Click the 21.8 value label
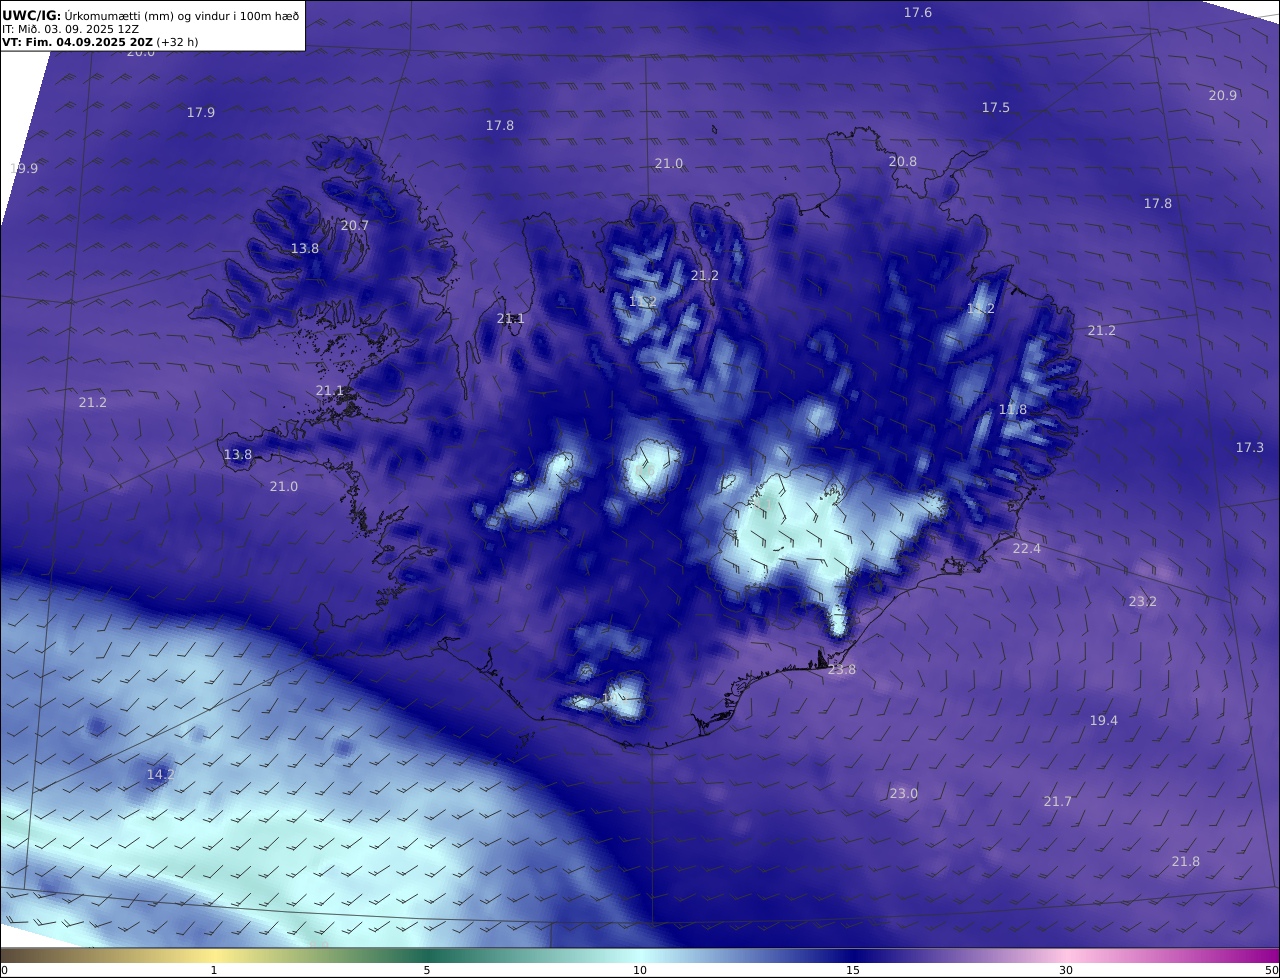This screenshot has height=978, width=1280. click(1186, 861)
